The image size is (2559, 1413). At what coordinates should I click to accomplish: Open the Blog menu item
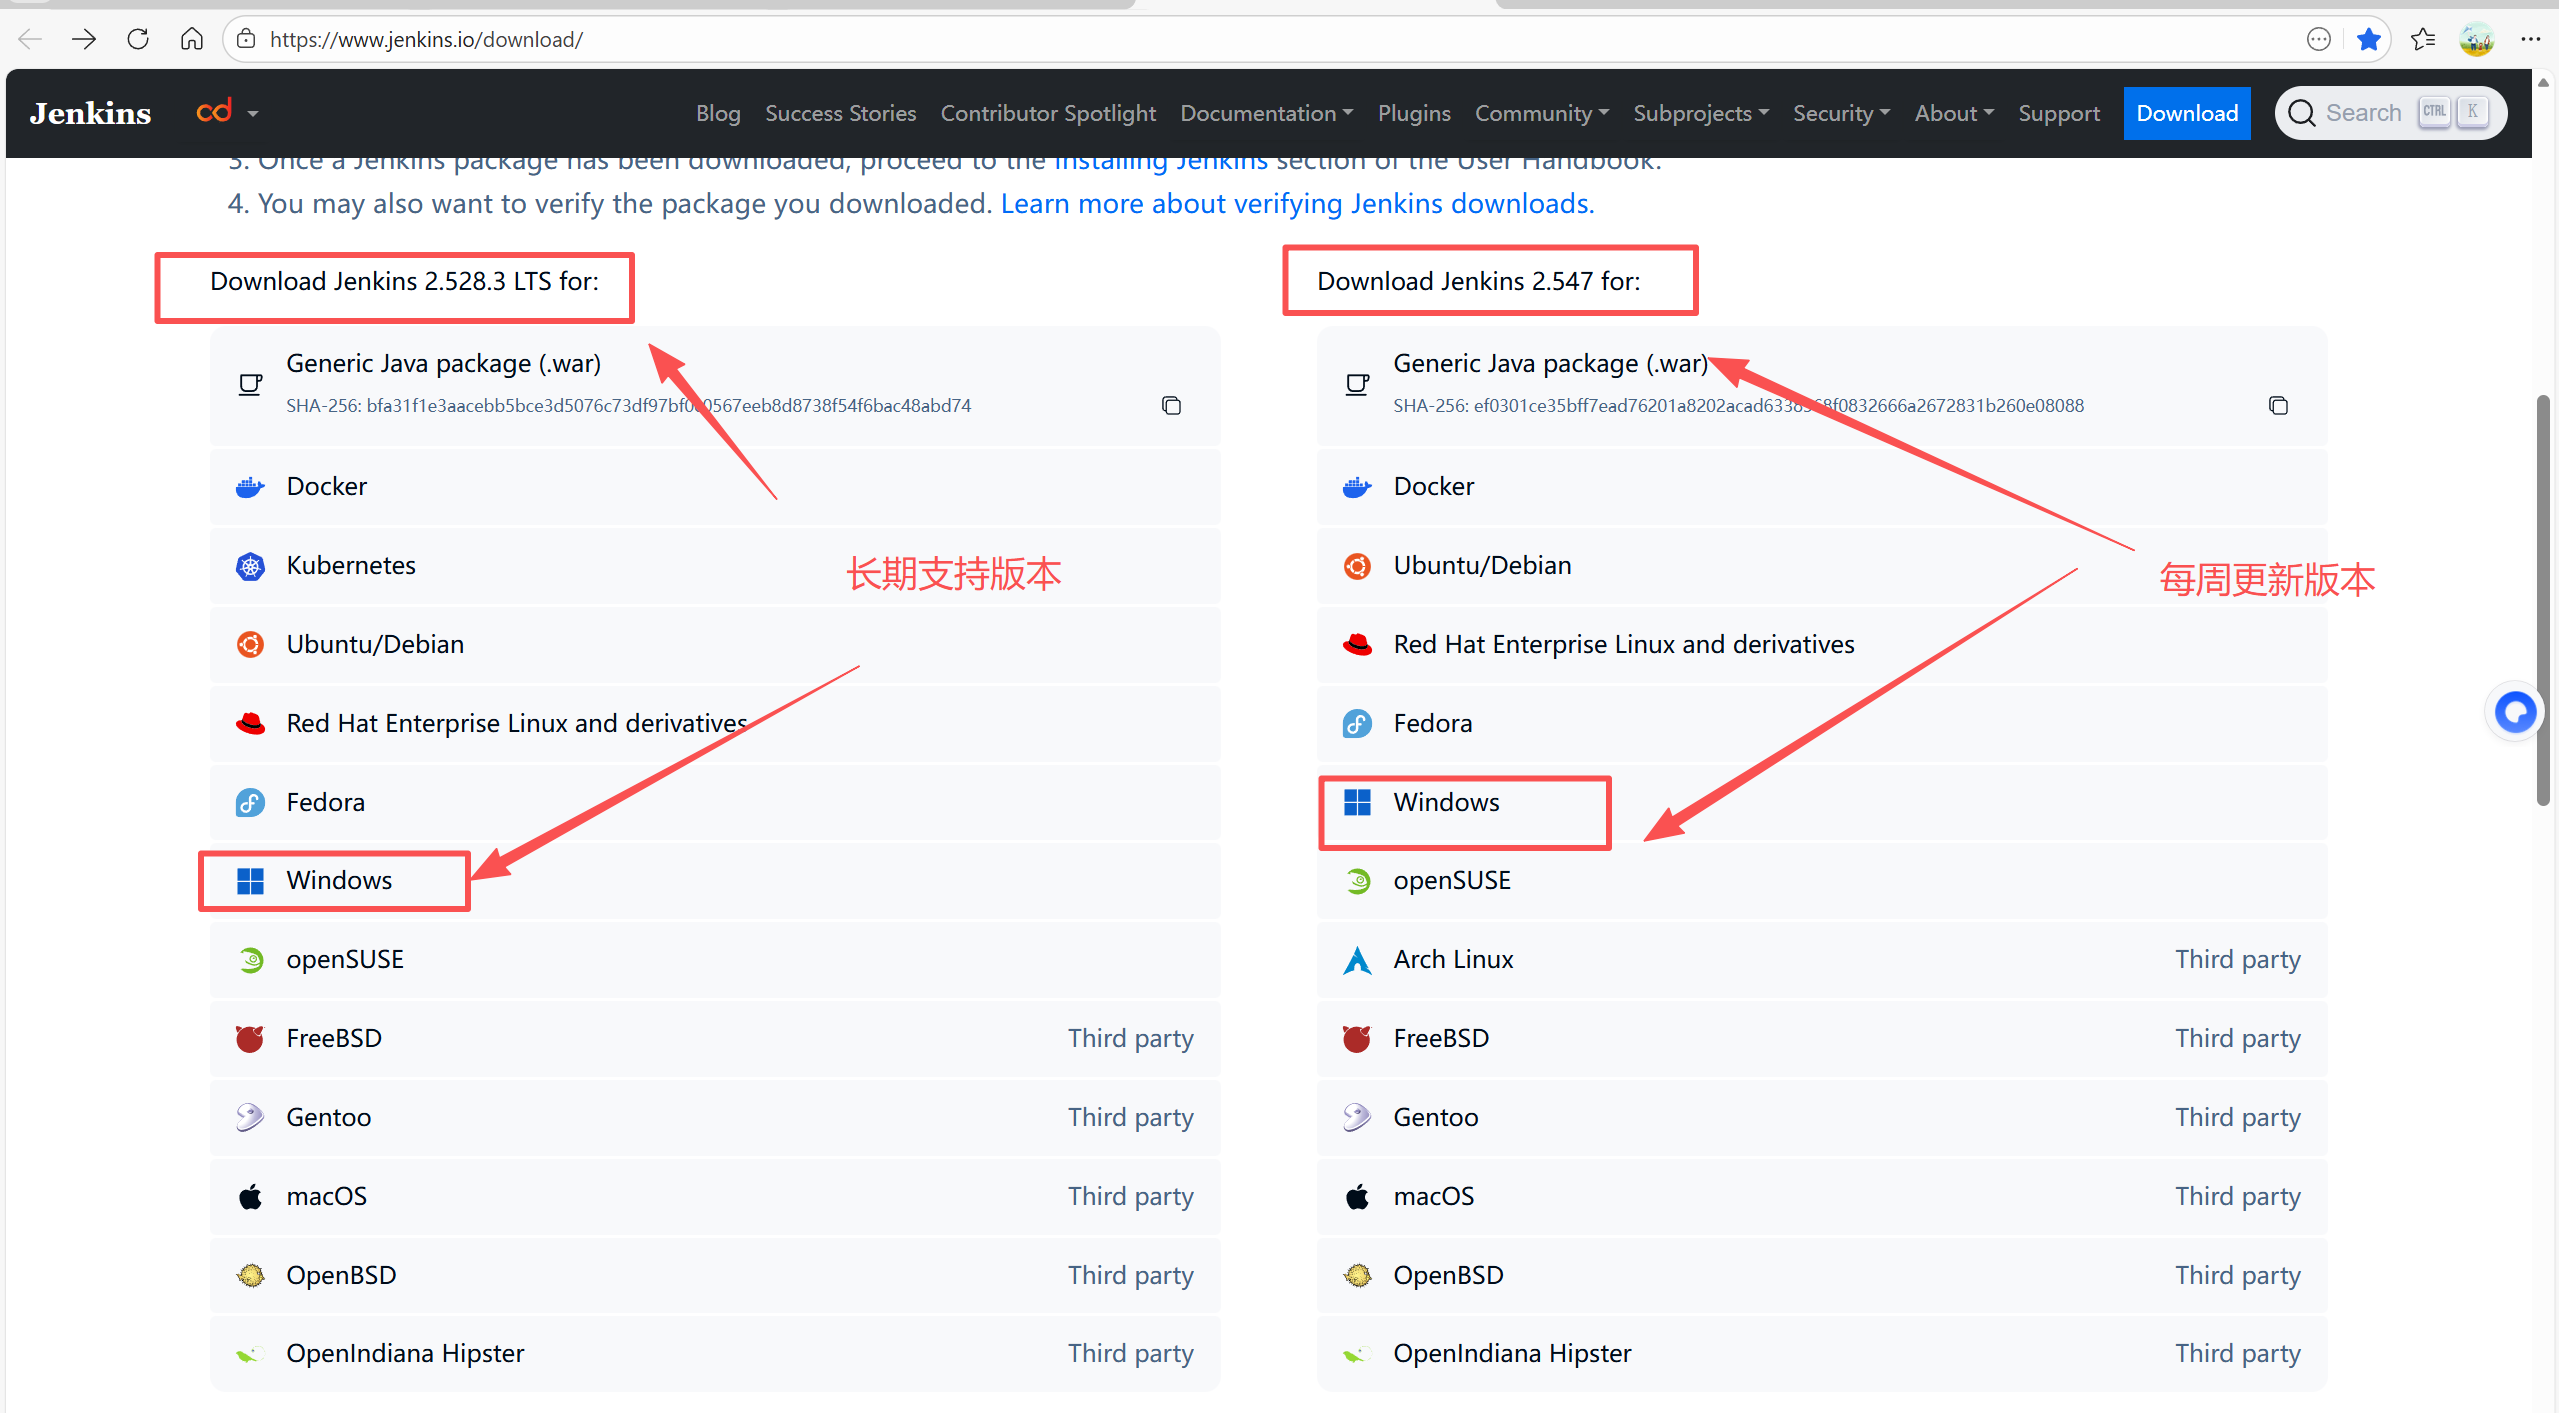coord(718,113)
